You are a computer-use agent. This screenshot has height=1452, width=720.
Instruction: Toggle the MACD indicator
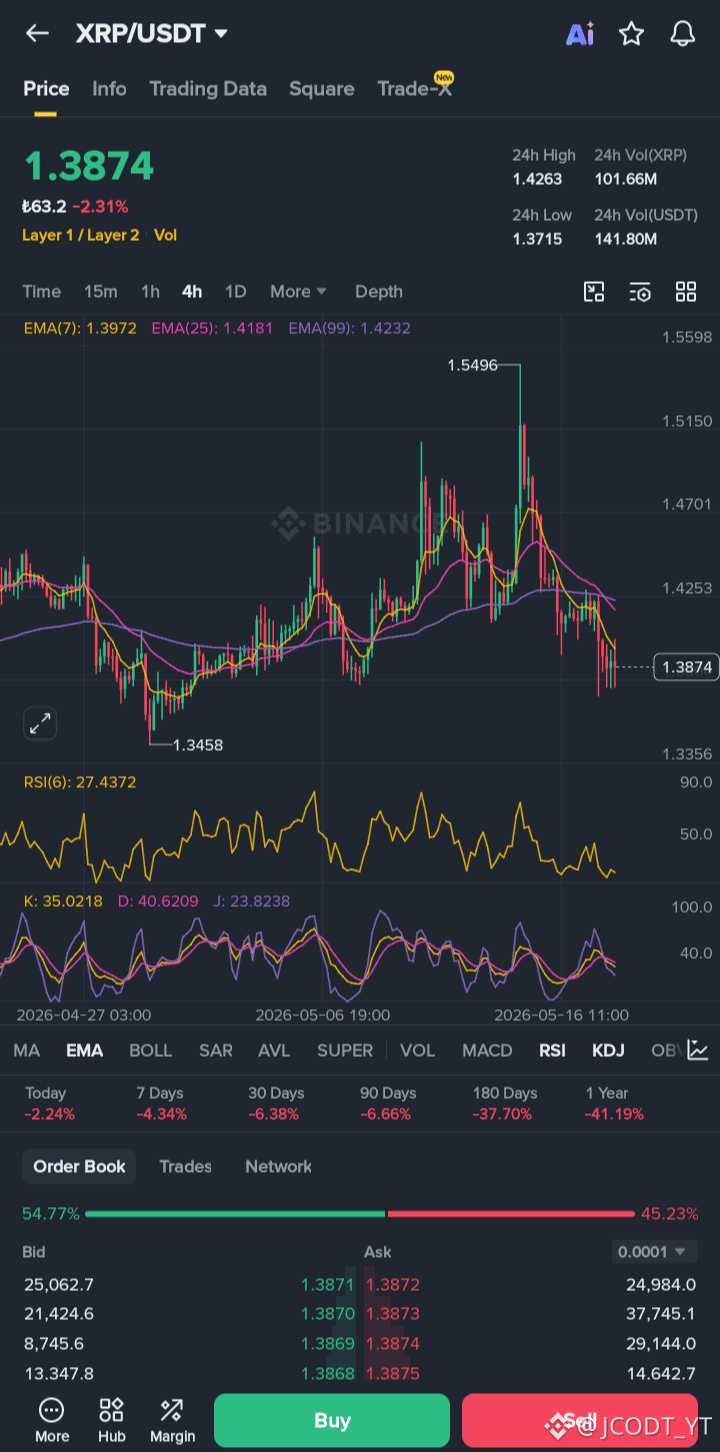(487, 1050)
